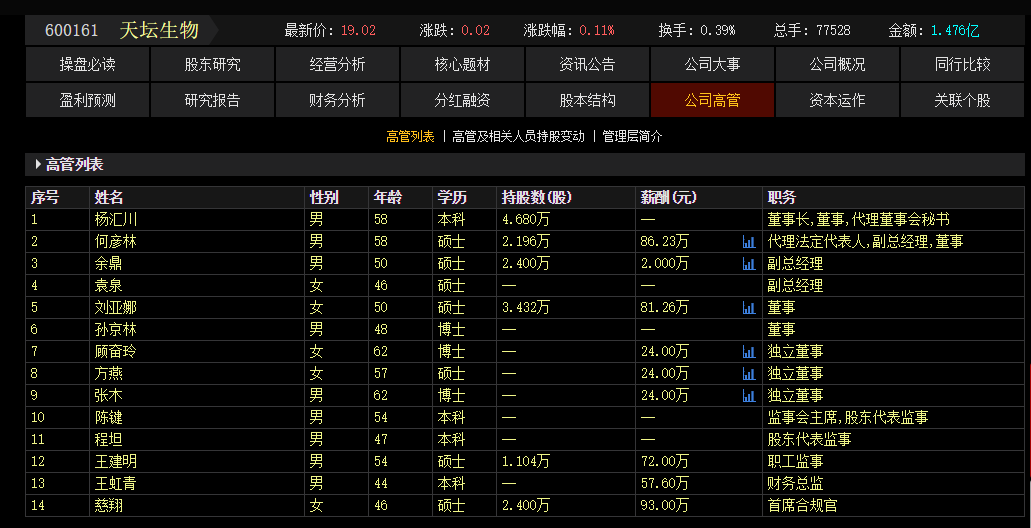Open the 公司概况 tab
1031x528 pixels.
pyautogui.click(x=837, y=64)
